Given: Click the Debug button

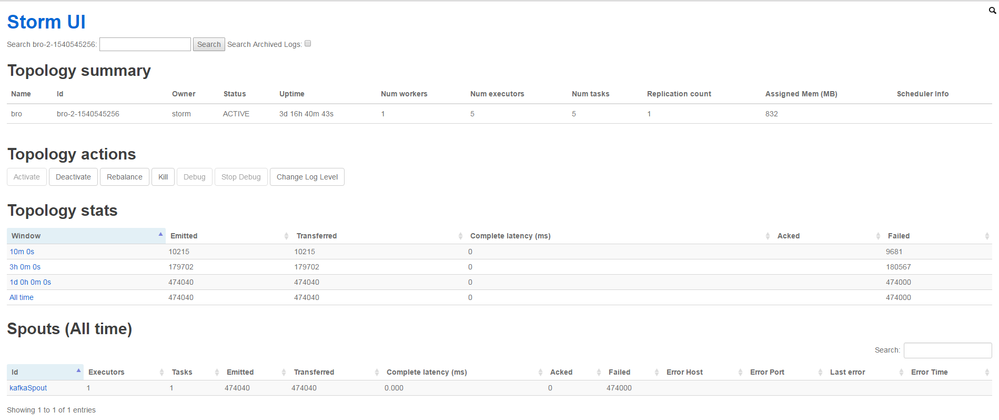Looking at the screenshot, I should coord(194,177).
